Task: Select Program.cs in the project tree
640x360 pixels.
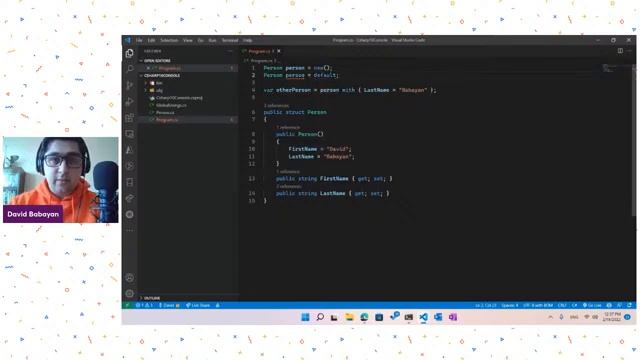Action: point(167,120)
